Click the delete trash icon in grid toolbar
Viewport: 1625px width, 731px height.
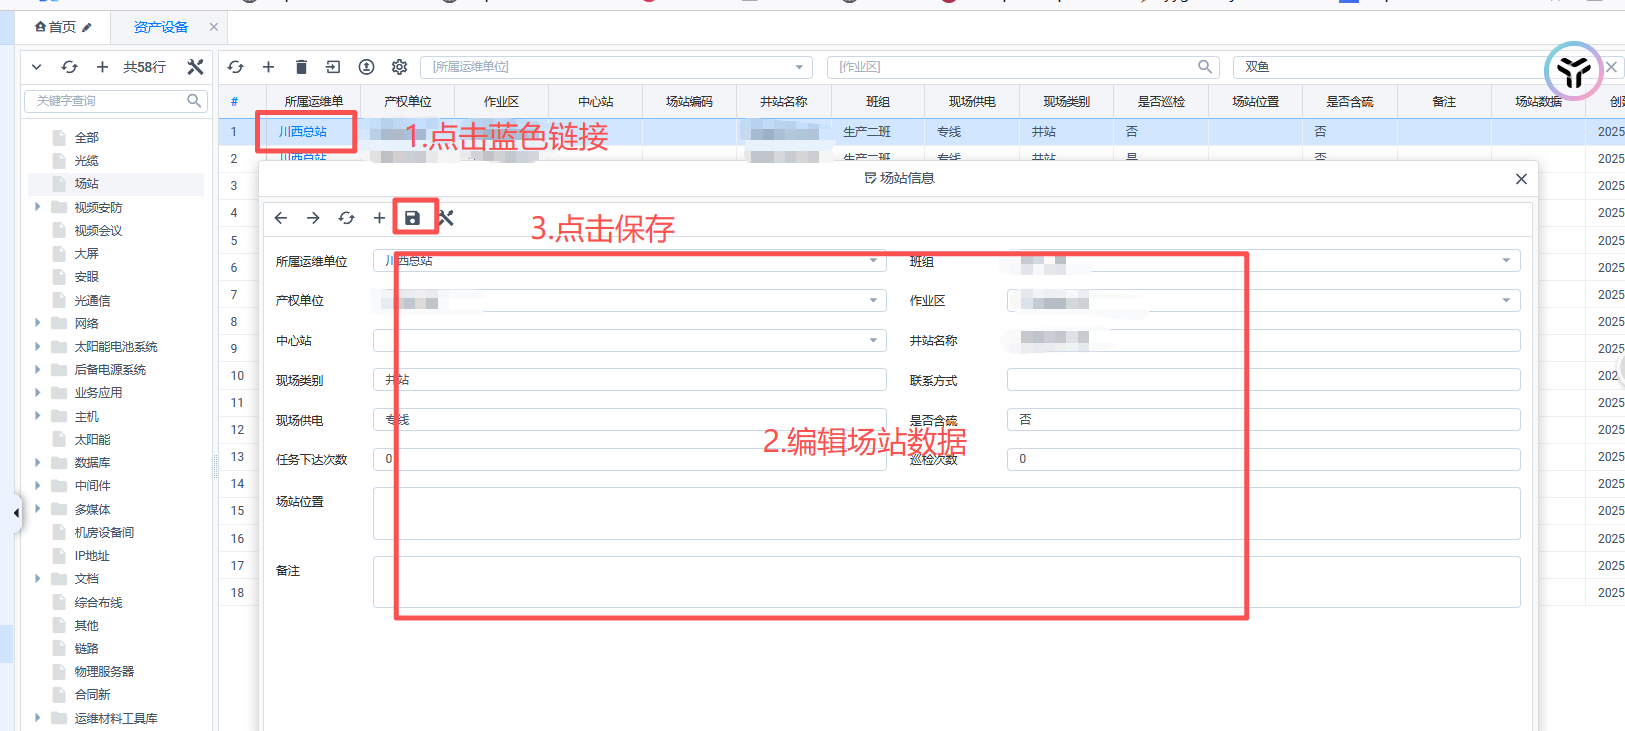301,67
